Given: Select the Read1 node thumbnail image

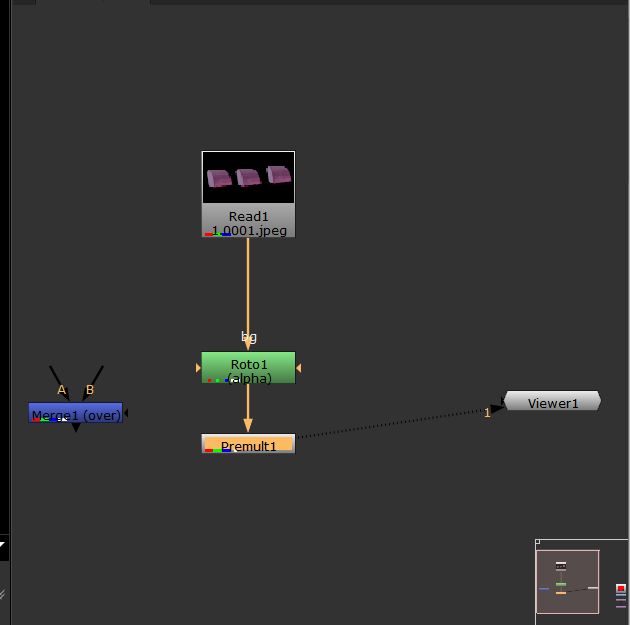Looking at the screenshot, I should coord(248,177).
